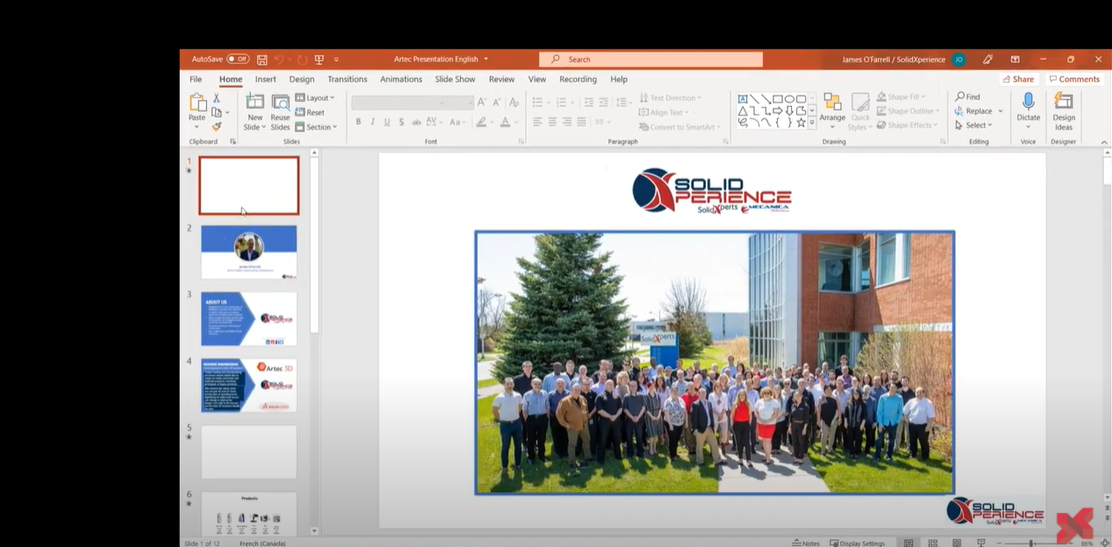Select the Format Painter brush
Viewport: 1112px width, 547px height.
(216, 126)
